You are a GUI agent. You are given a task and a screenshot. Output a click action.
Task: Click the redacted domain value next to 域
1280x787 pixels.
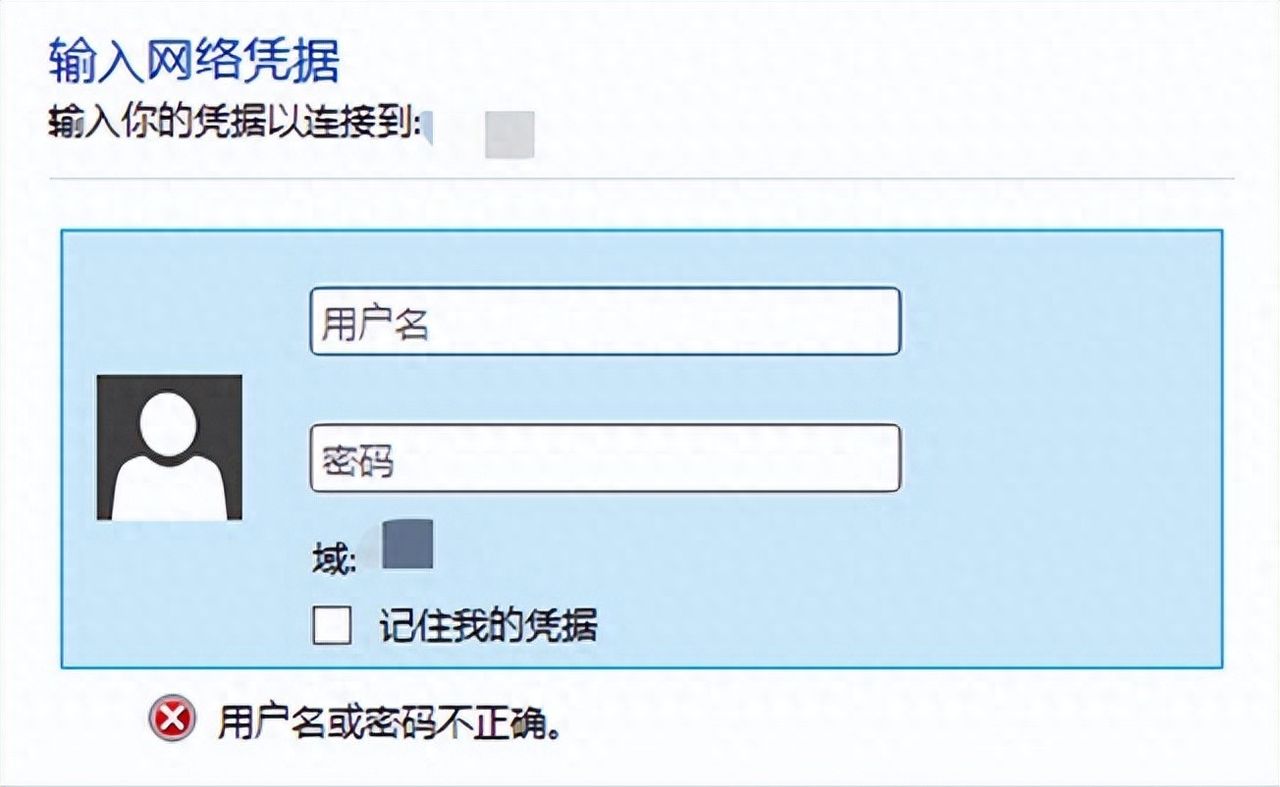tap(405, 548)
